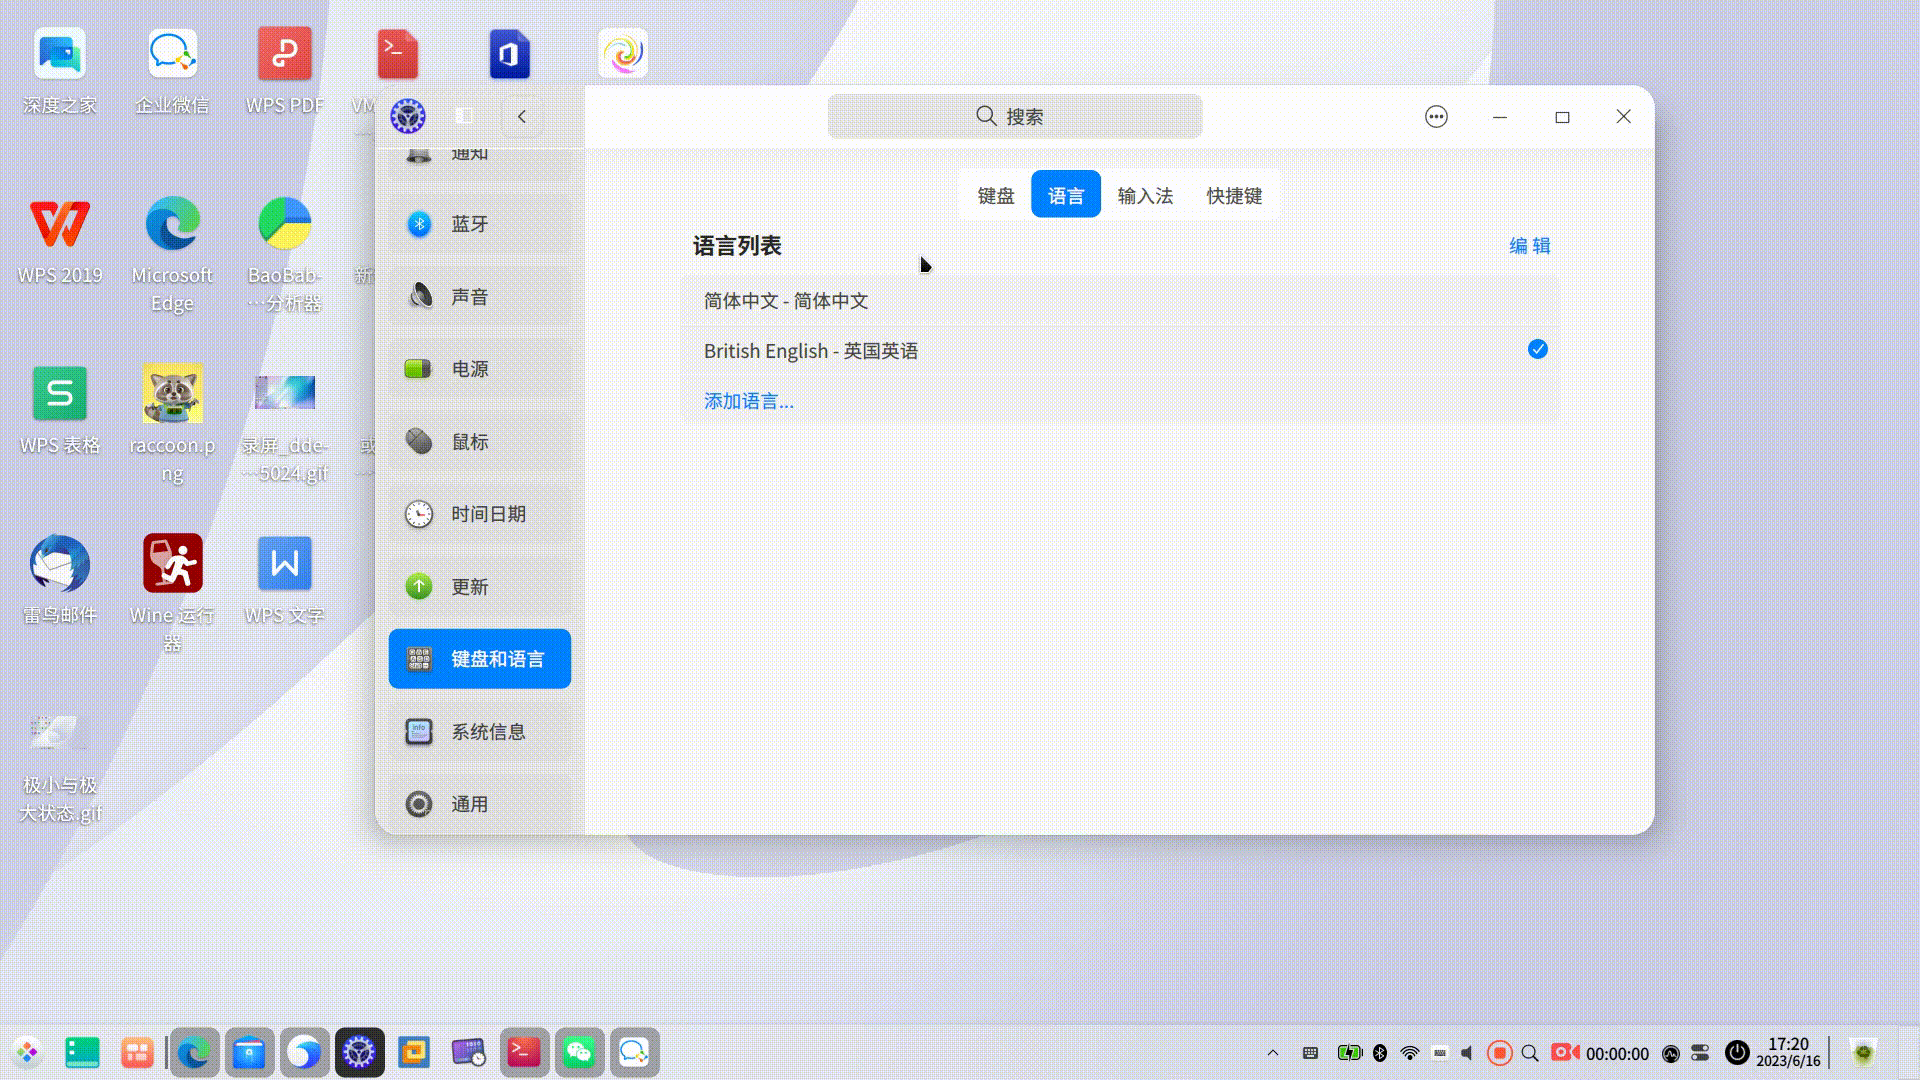Open 通用 general settings in the sidebar
This screenshot has height=1080, width=1920.
click(468, 803)
